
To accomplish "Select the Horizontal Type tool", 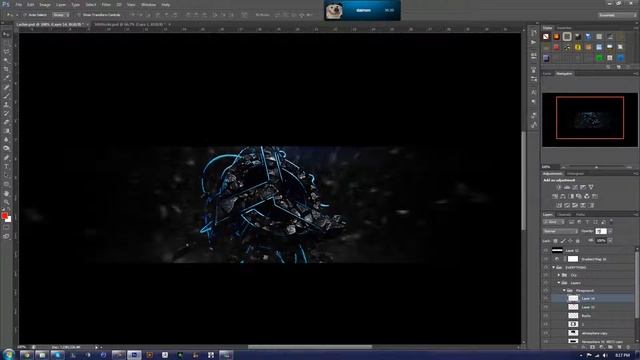I will 6,166.
